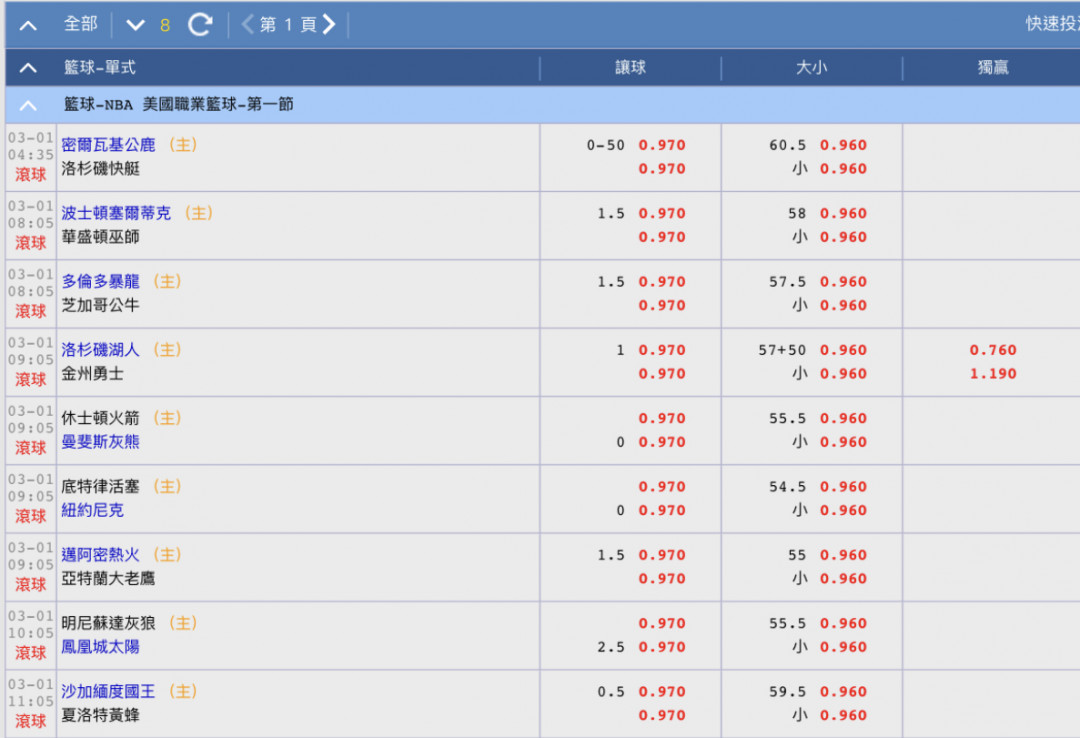
Task: Select 邁阿密熱火 handicap 1.5 odds 0.970
Action: (662, 555)
